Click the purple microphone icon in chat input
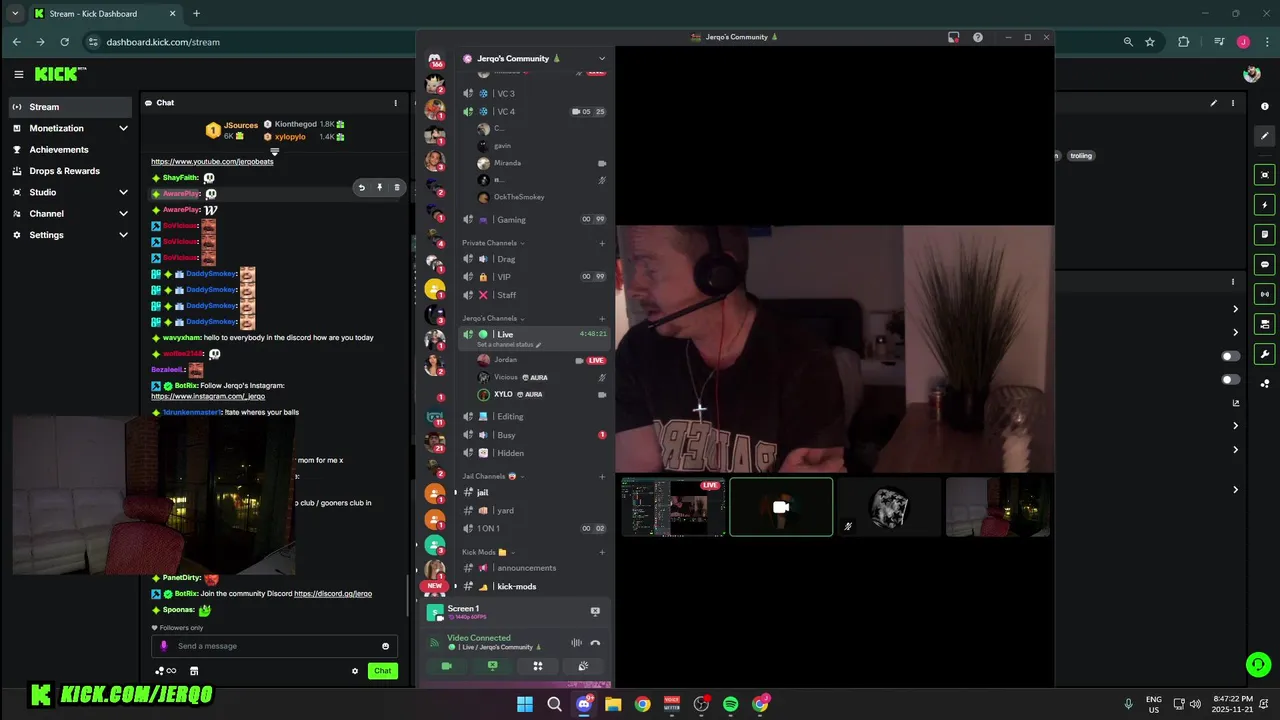 pos(164,646)
